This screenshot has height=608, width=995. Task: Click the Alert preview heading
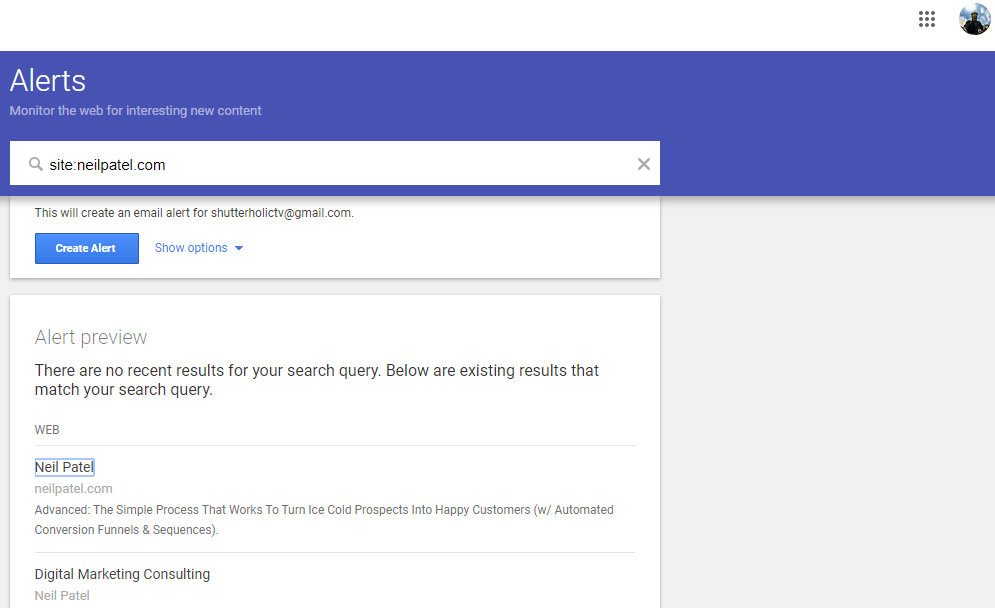(x=91, y=337)
